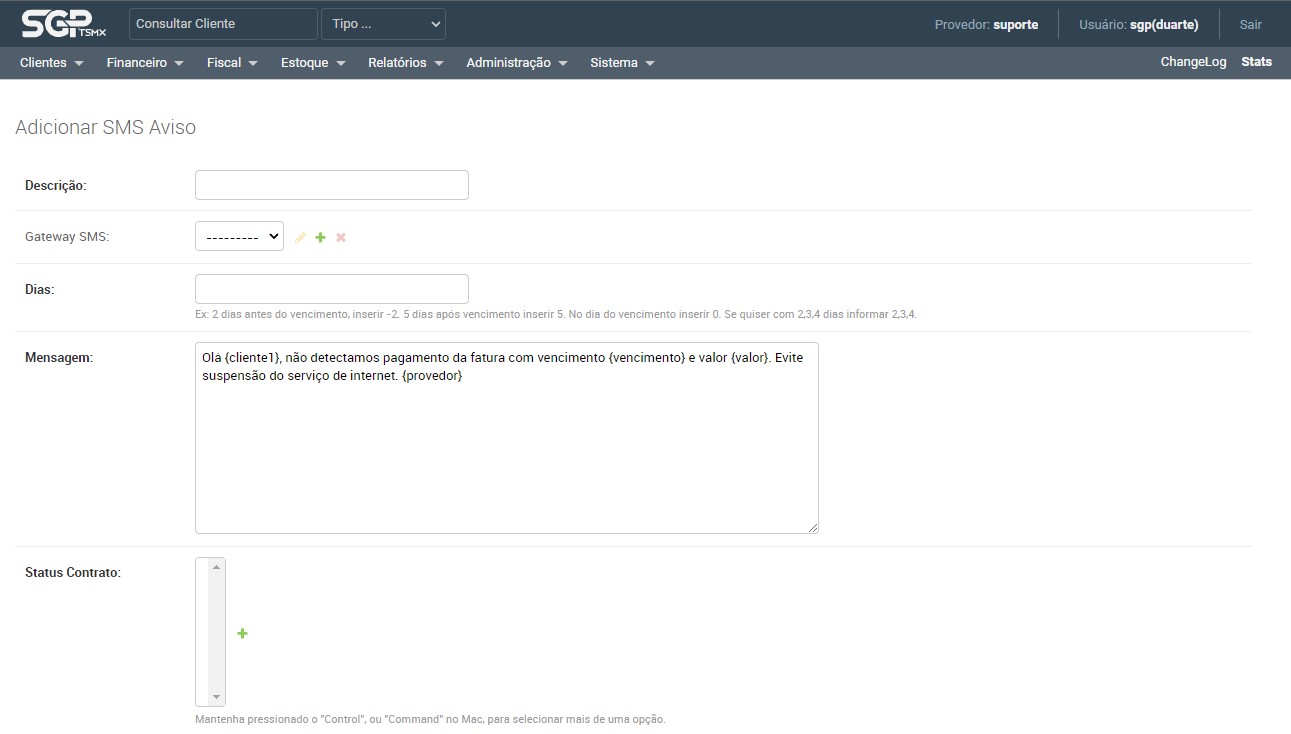Screen dimensions: 1291x734
Task: Click the Status Contrato list scroll down arrow
Action: (217, 697)
